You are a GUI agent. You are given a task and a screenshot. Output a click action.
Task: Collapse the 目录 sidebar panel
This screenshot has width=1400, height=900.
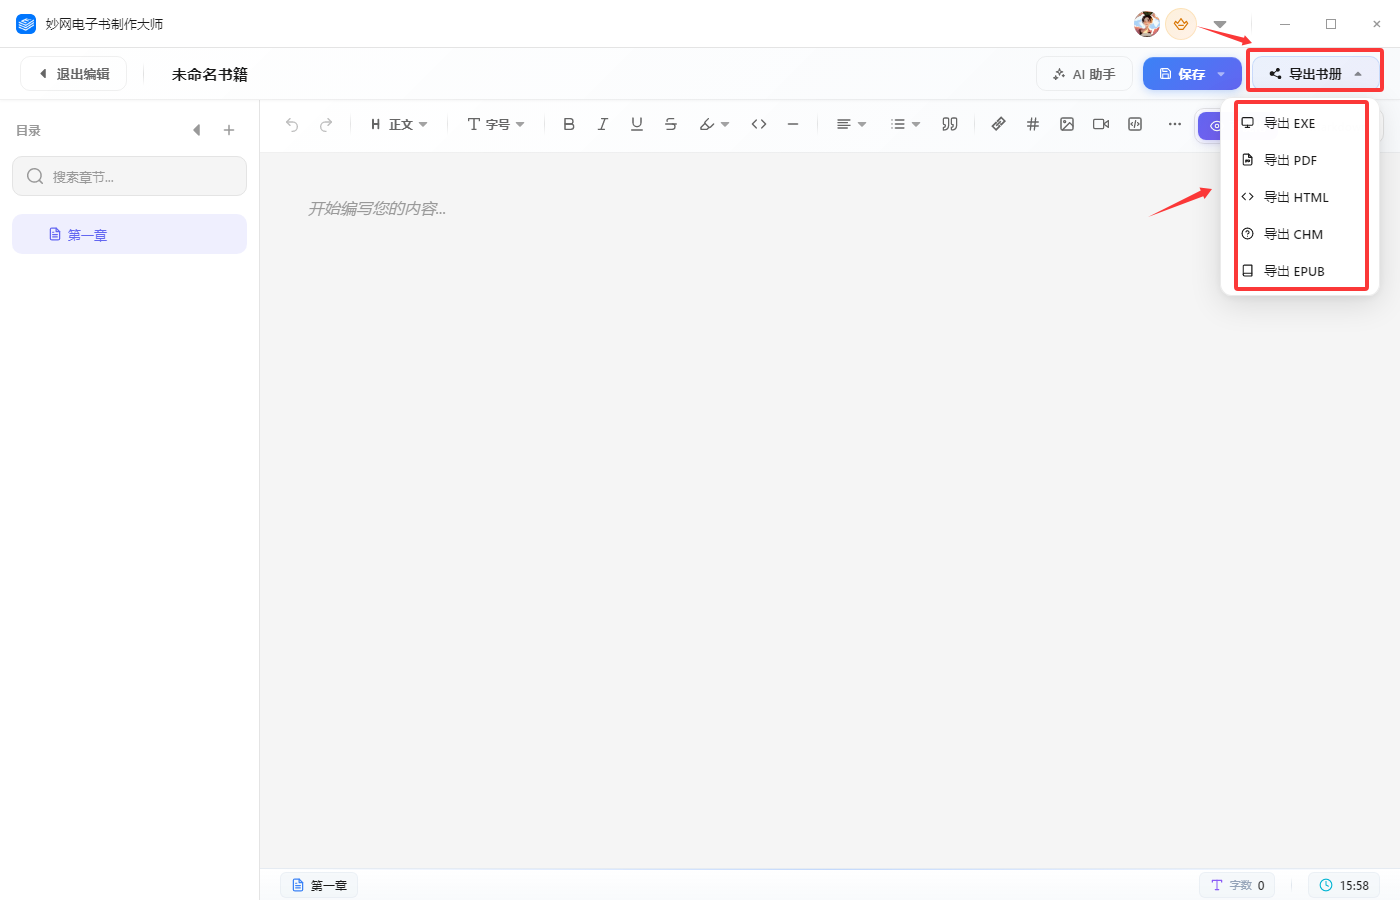[x=197, y=130]
